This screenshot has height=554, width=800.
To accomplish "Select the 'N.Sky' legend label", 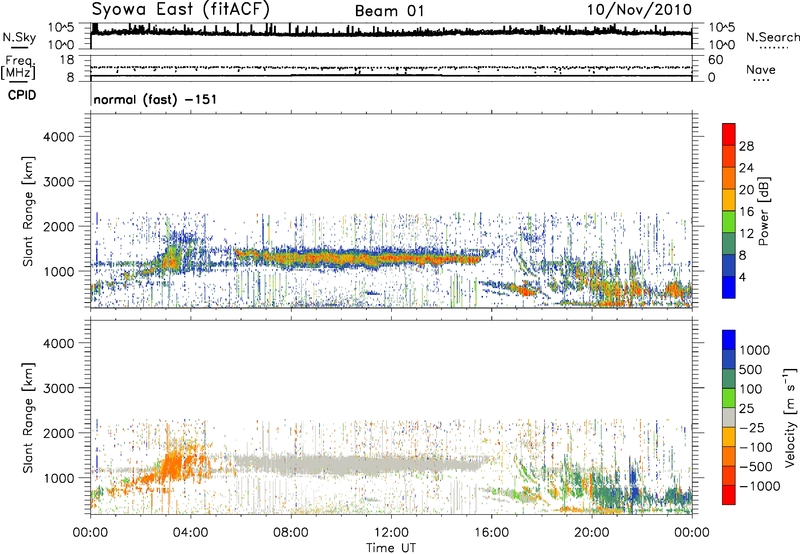I will point(19,37).
